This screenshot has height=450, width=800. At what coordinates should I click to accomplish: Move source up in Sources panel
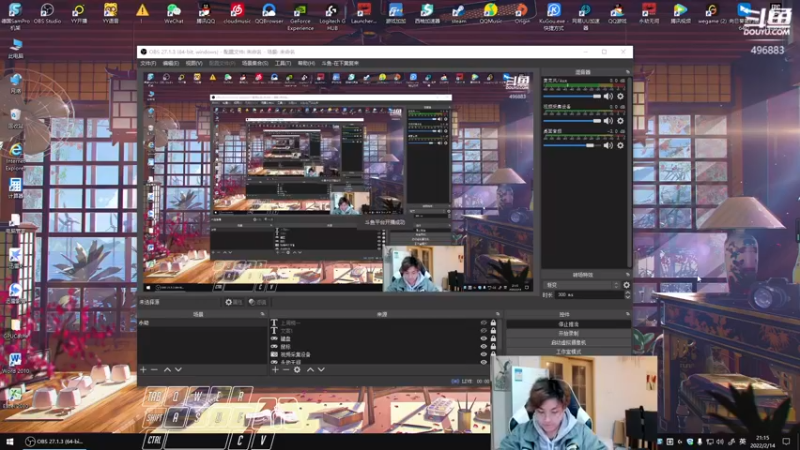click(310, 369)
